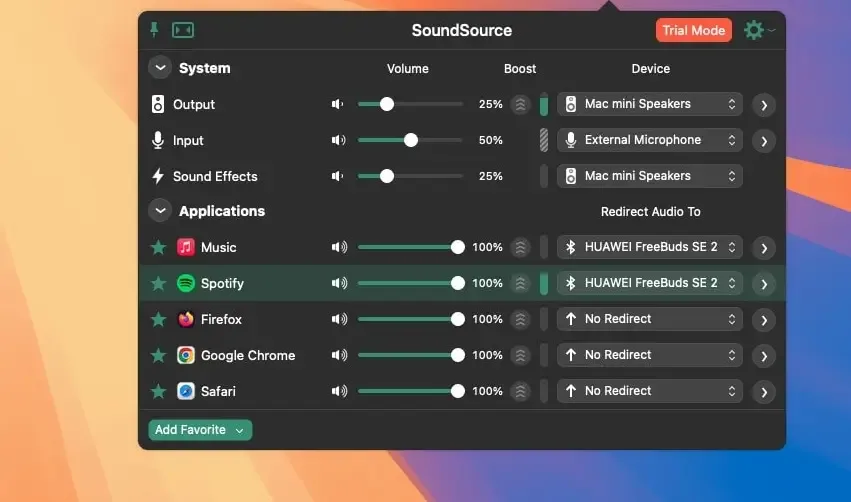The width and height of the screenshot is (851, 502).
Task: Click the Music volume slider
Action: pyautogui.click(x=411, y=247)
